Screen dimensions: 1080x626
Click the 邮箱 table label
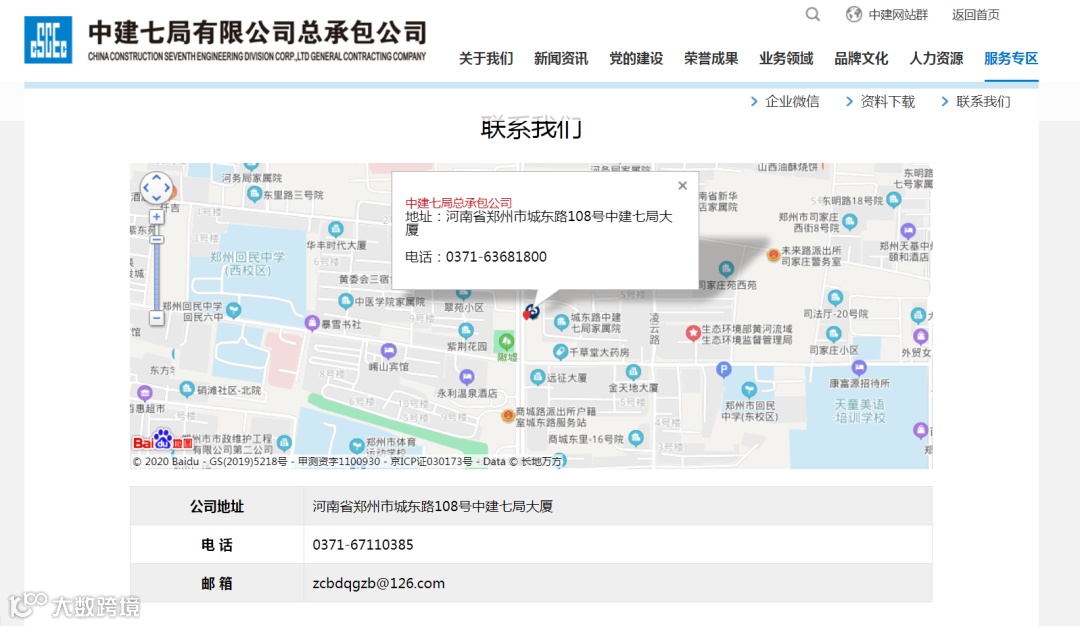click(217, 583)
